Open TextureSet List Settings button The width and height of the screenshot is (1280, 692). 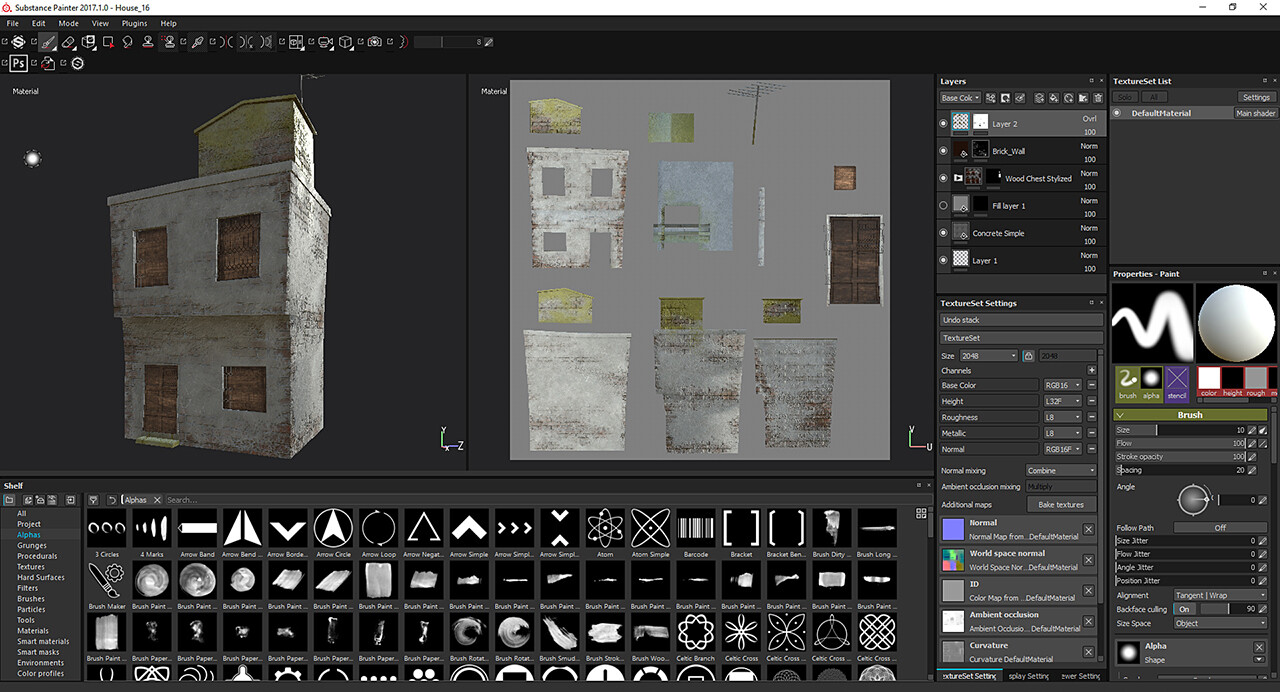pos(1255,97)
